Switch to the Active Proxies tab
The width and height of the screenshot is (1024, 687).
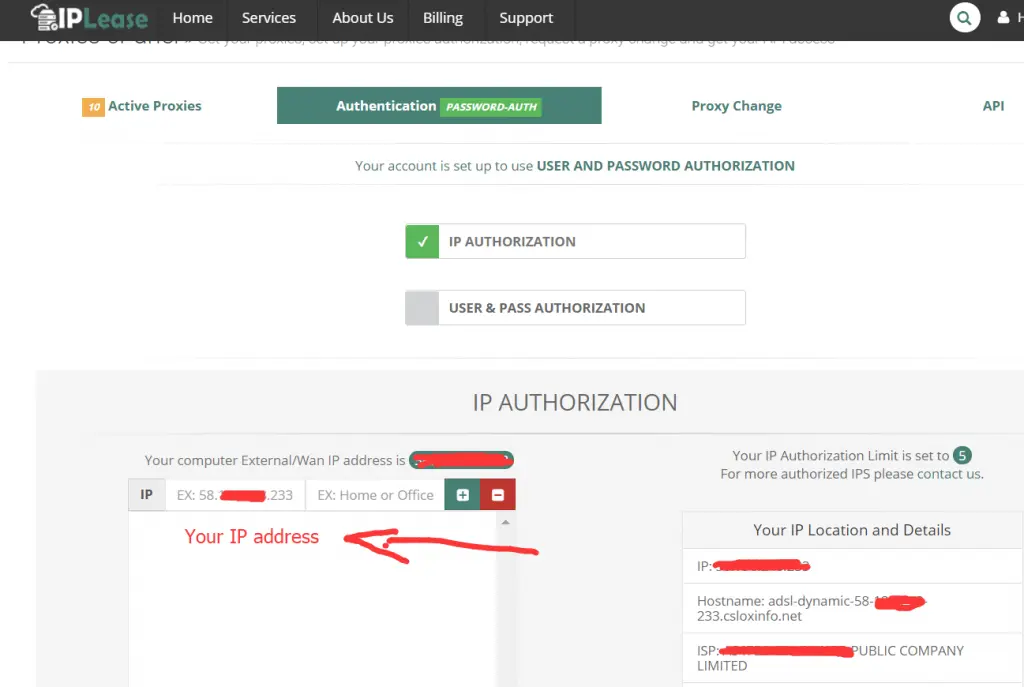click(155, 106)
